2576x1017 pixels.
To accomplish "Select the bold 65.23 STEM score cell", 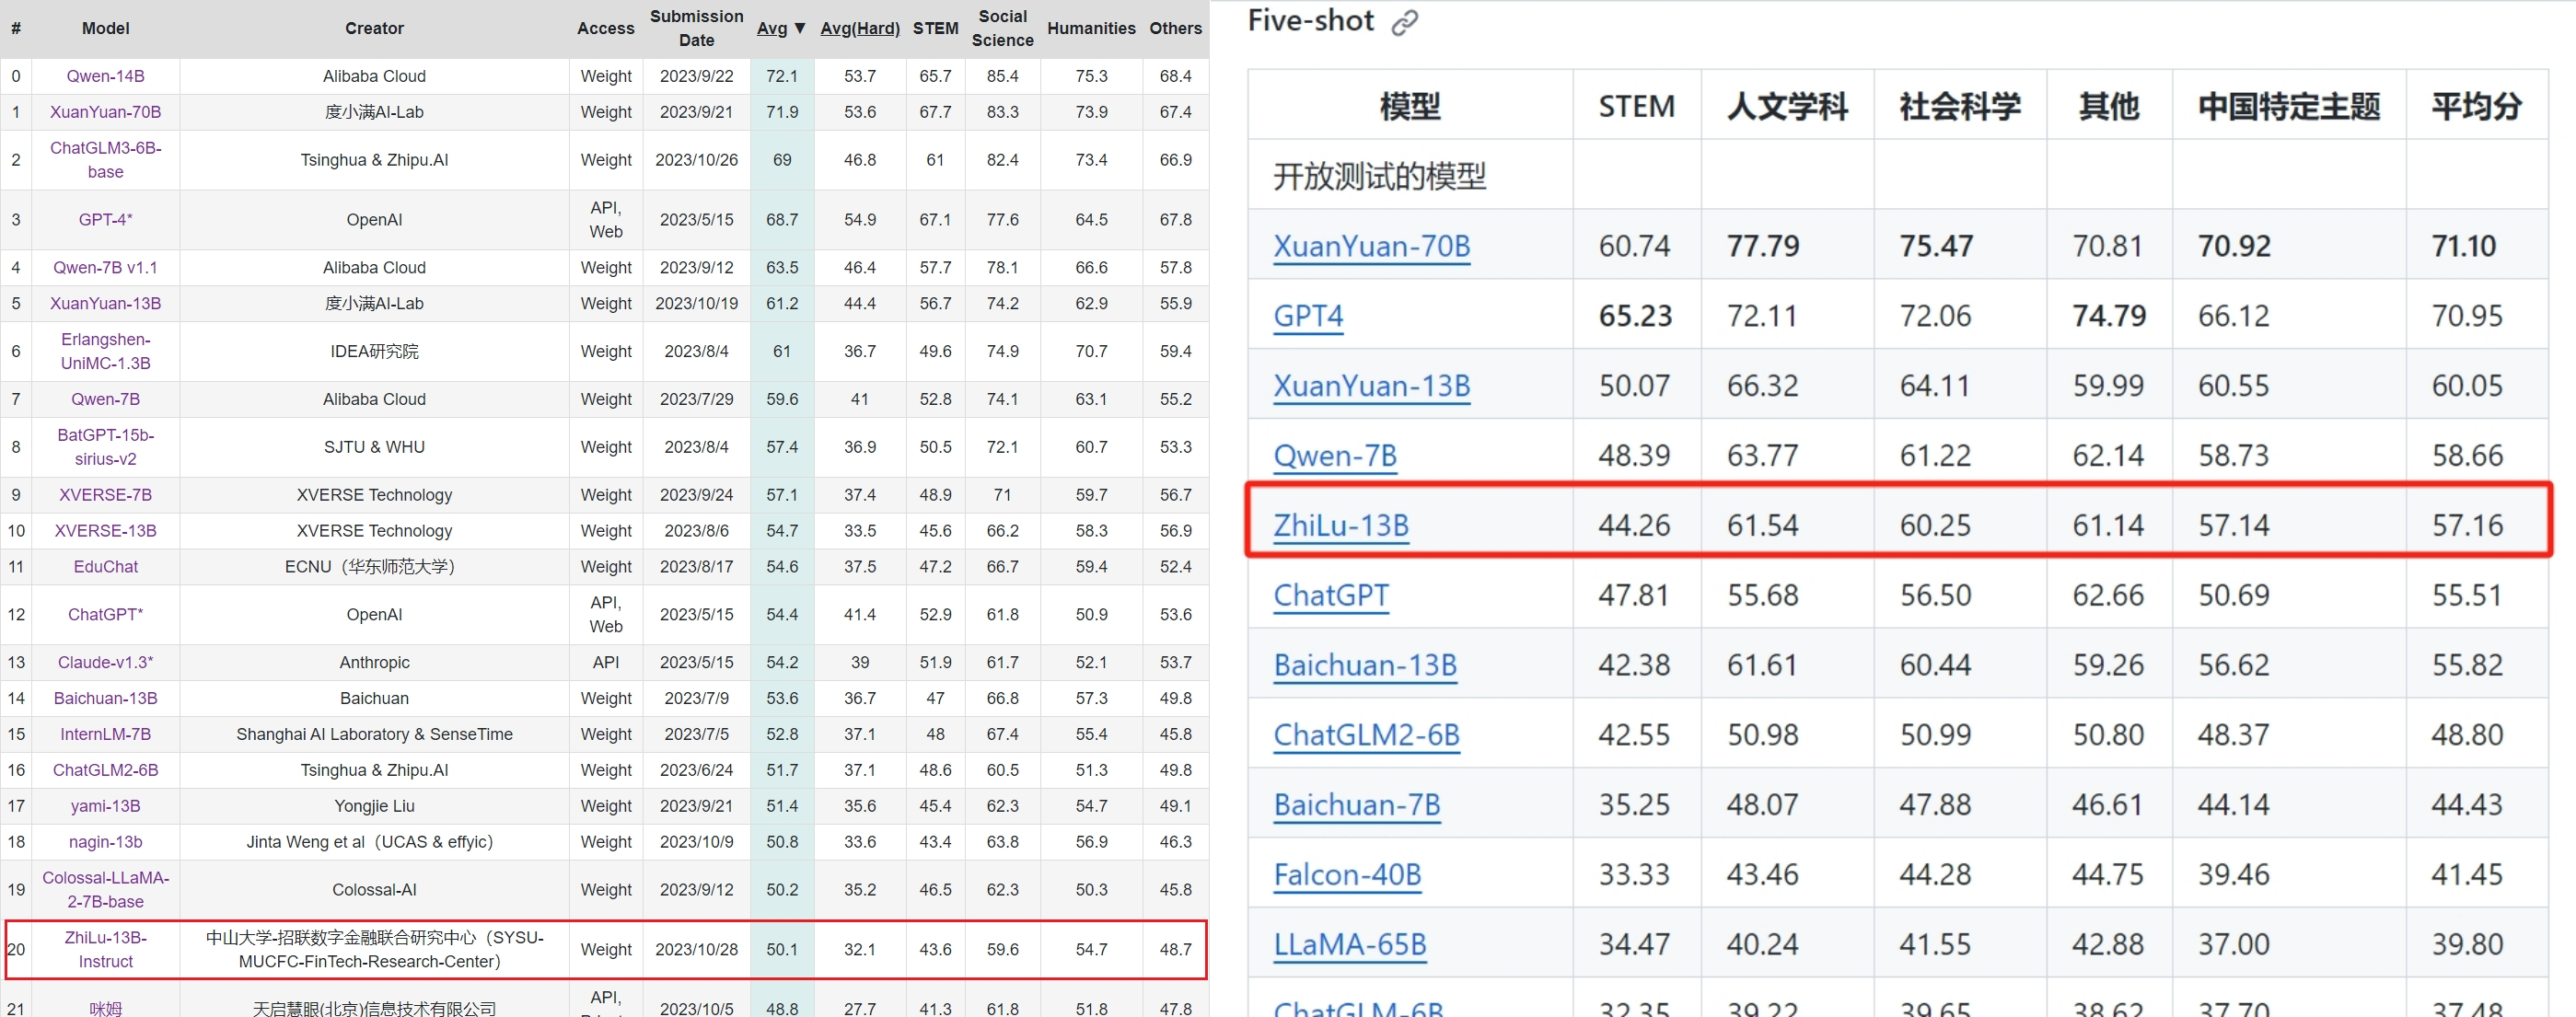I will 1637,316.
